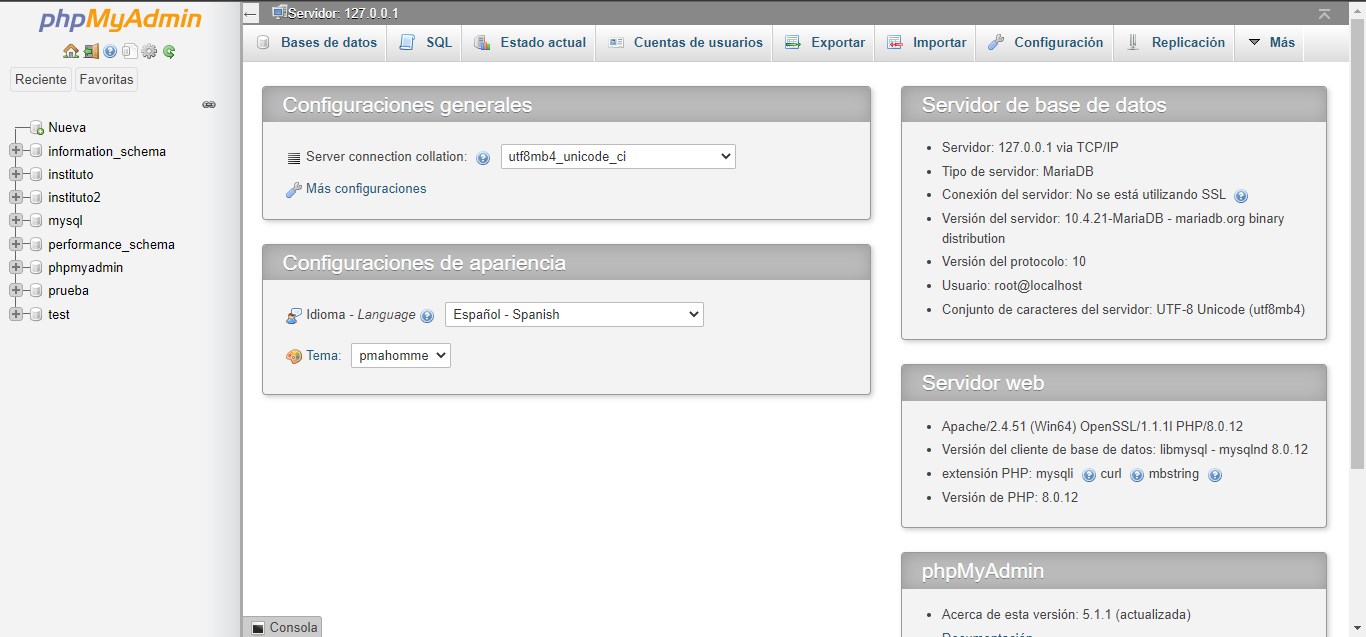Switch to Bases de datos tab
Viewport: 1366px width, 637px height.
[x=316, y=43]
